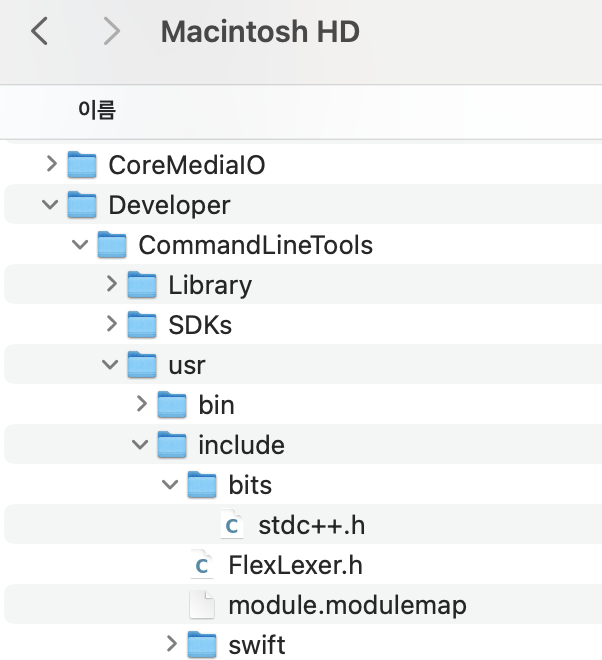Select the swift row name
This screenshot has width=602, height=660.
coord(257,645)
